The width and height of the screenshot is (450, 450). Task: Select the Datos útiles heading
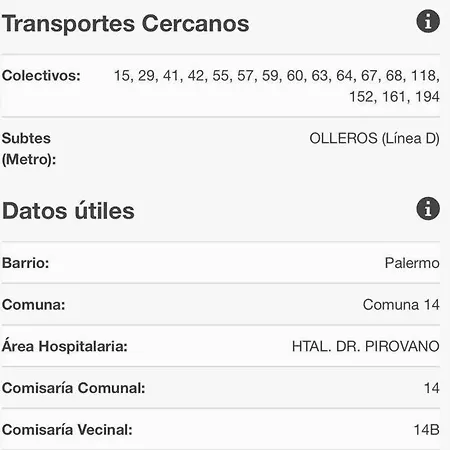click(x=68, y=211)
